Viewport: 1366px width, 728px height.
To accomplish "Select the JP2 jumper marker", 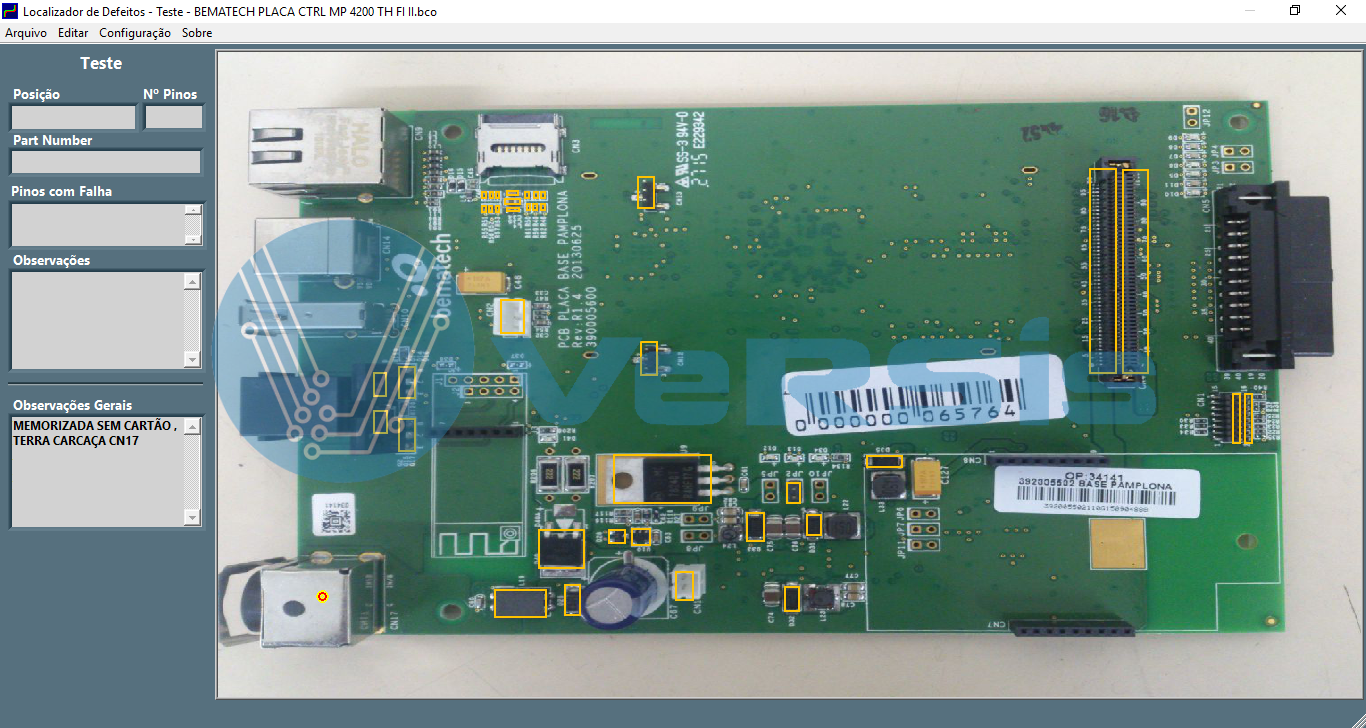I will (x=794, y=491).
